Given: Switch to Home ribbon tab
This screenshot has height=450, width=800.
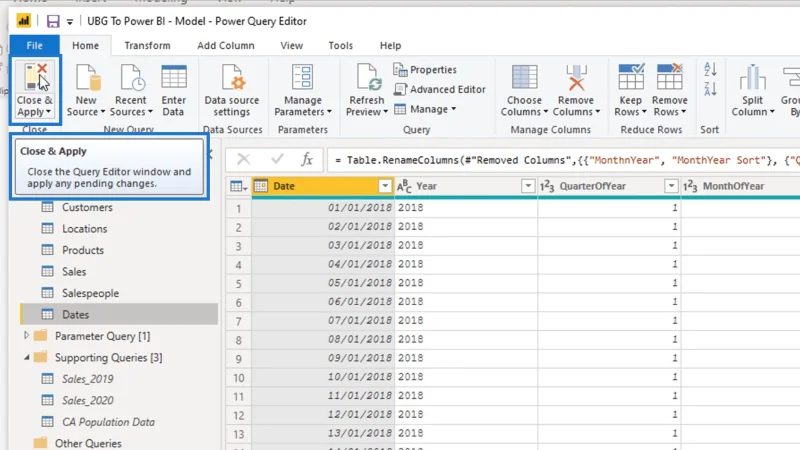Looking at the screenshot, I should tap(85, 45).
